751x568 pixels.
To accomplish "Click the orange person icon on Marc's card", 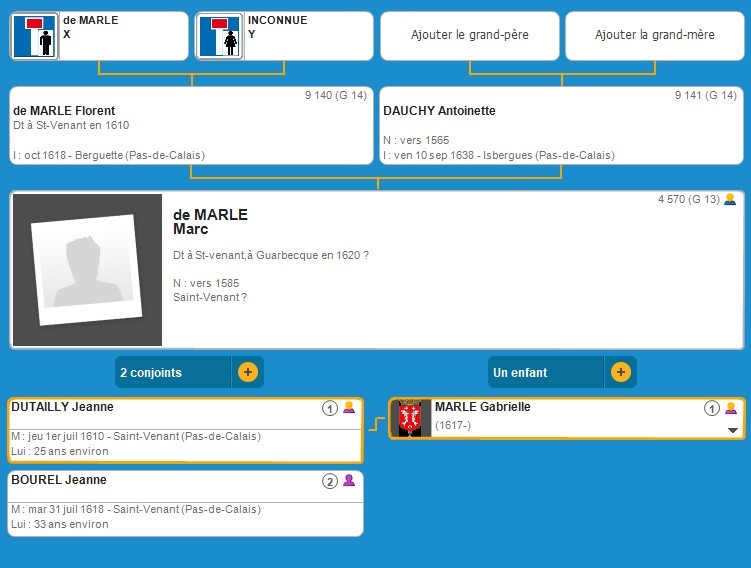I will (x=730, y=199).
